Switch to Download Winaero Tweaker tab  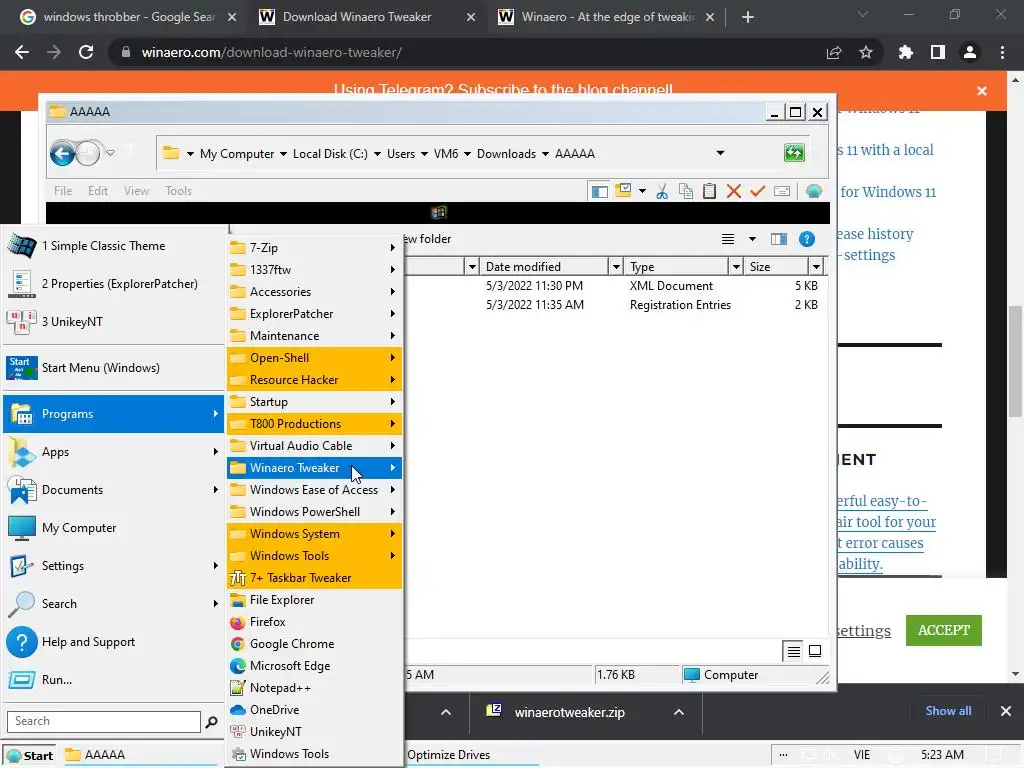tap(357, 17)
